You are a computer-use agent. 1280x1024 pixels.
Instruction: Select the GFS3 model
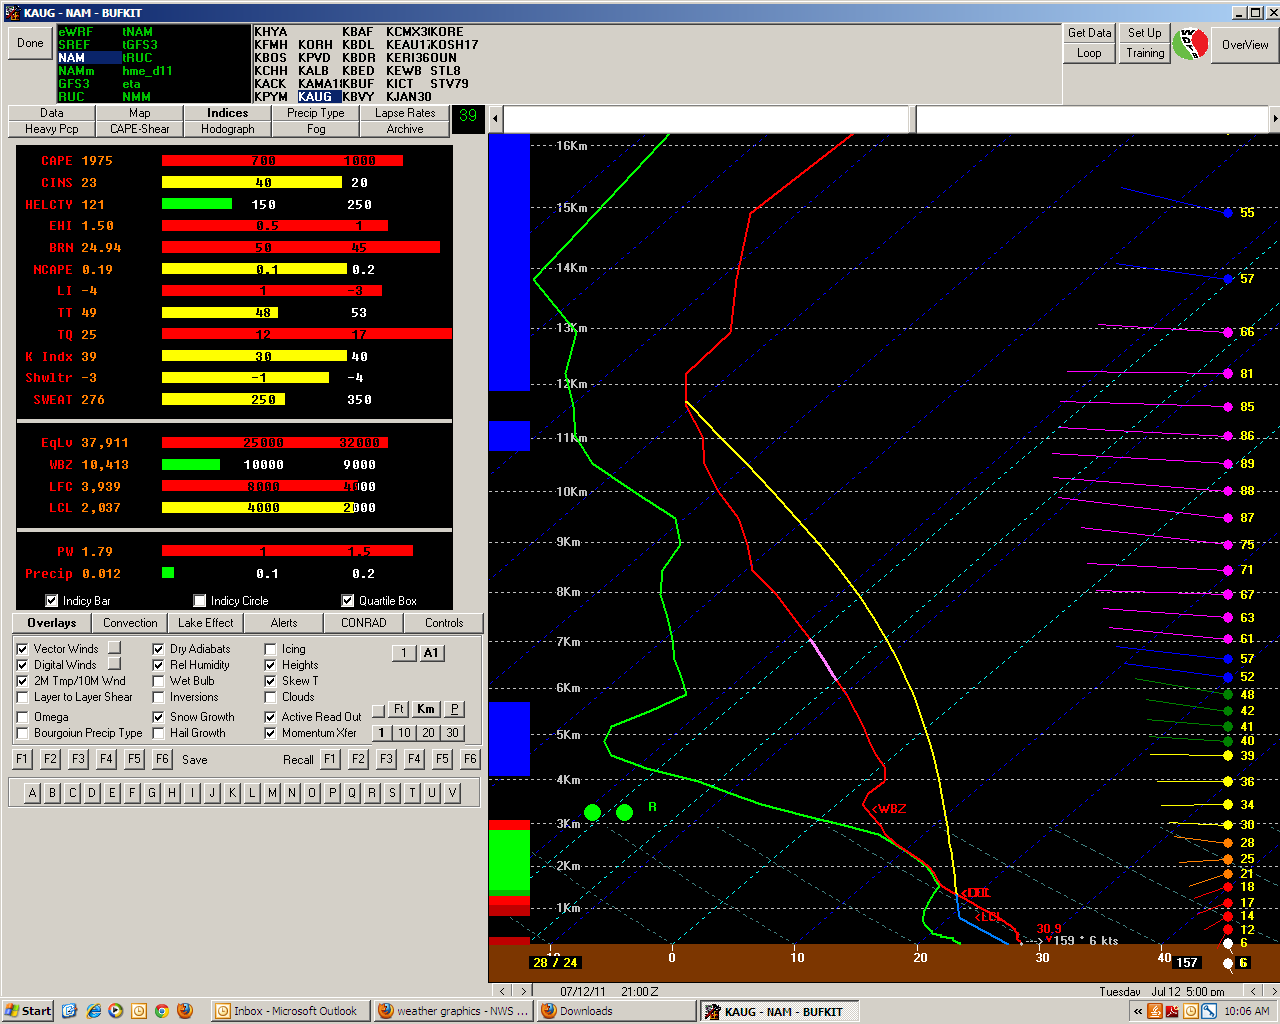pyautogui.click(x=74, y=84)
